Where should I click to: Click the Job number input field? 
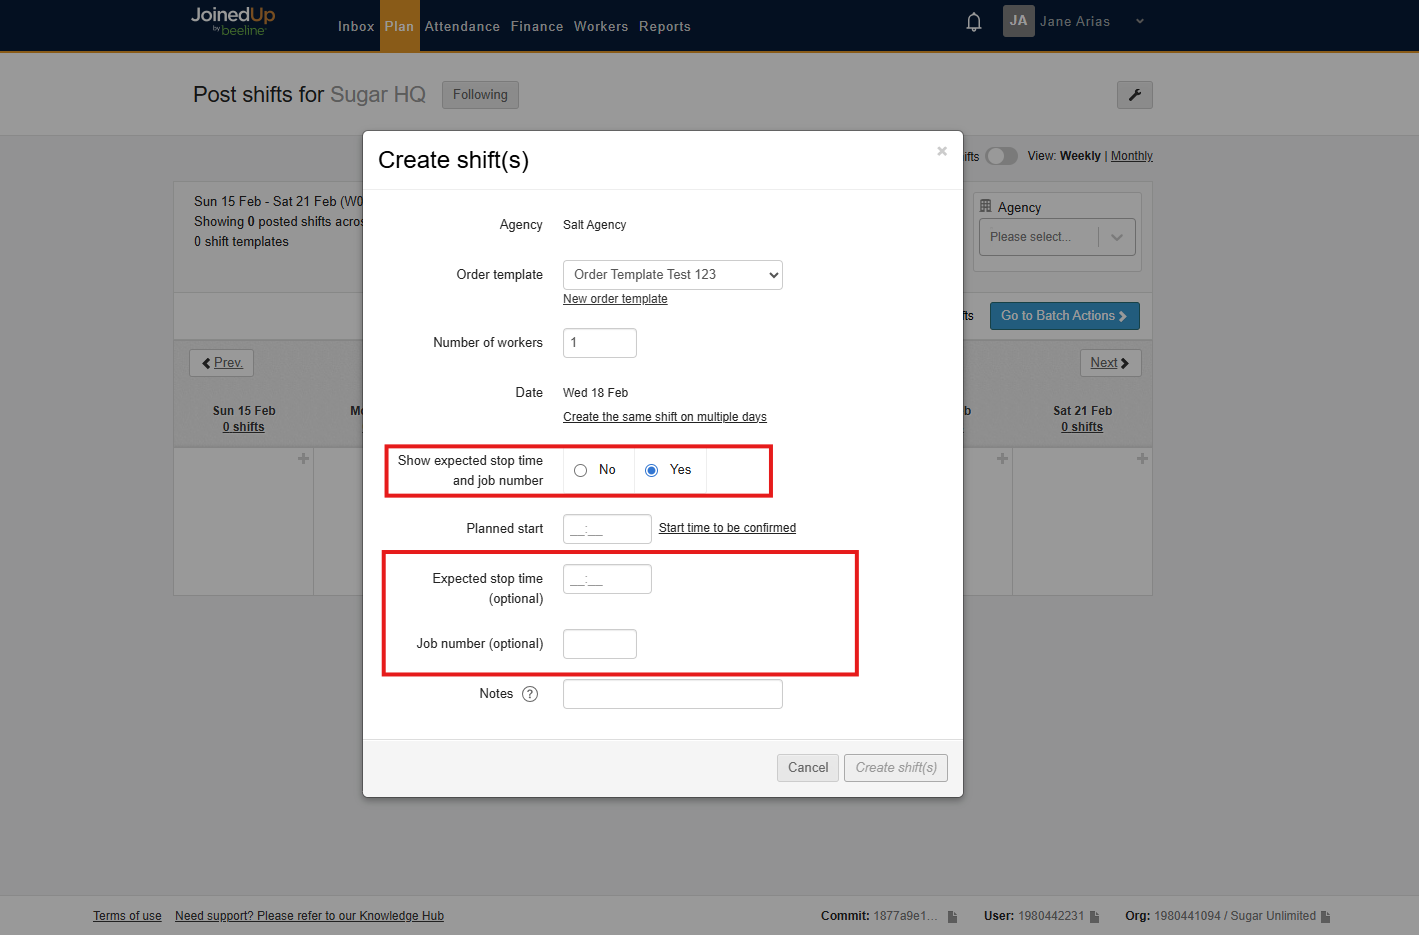[599, 644]
